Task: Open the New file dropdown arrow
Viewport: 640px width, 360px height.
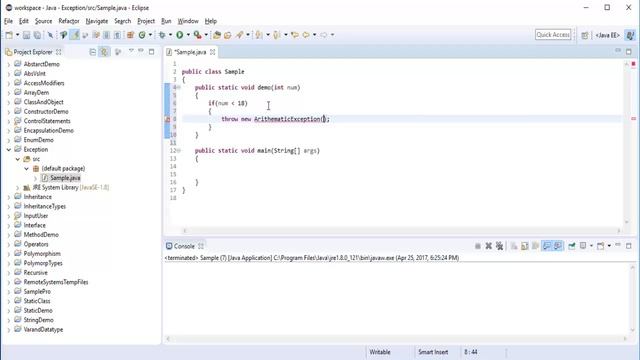Action: pos(17,35)
